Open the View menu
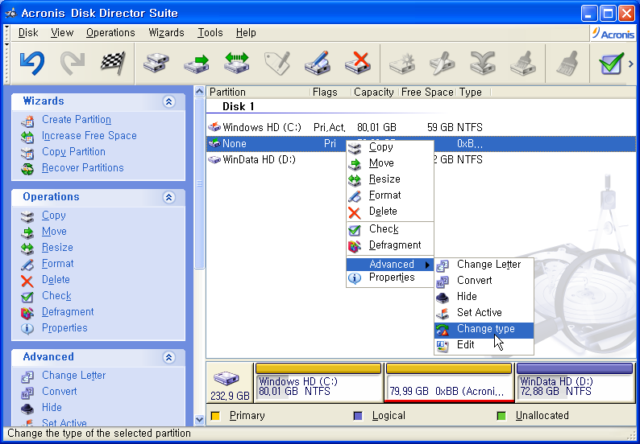640x444 pixels. [x=62, y=33]
